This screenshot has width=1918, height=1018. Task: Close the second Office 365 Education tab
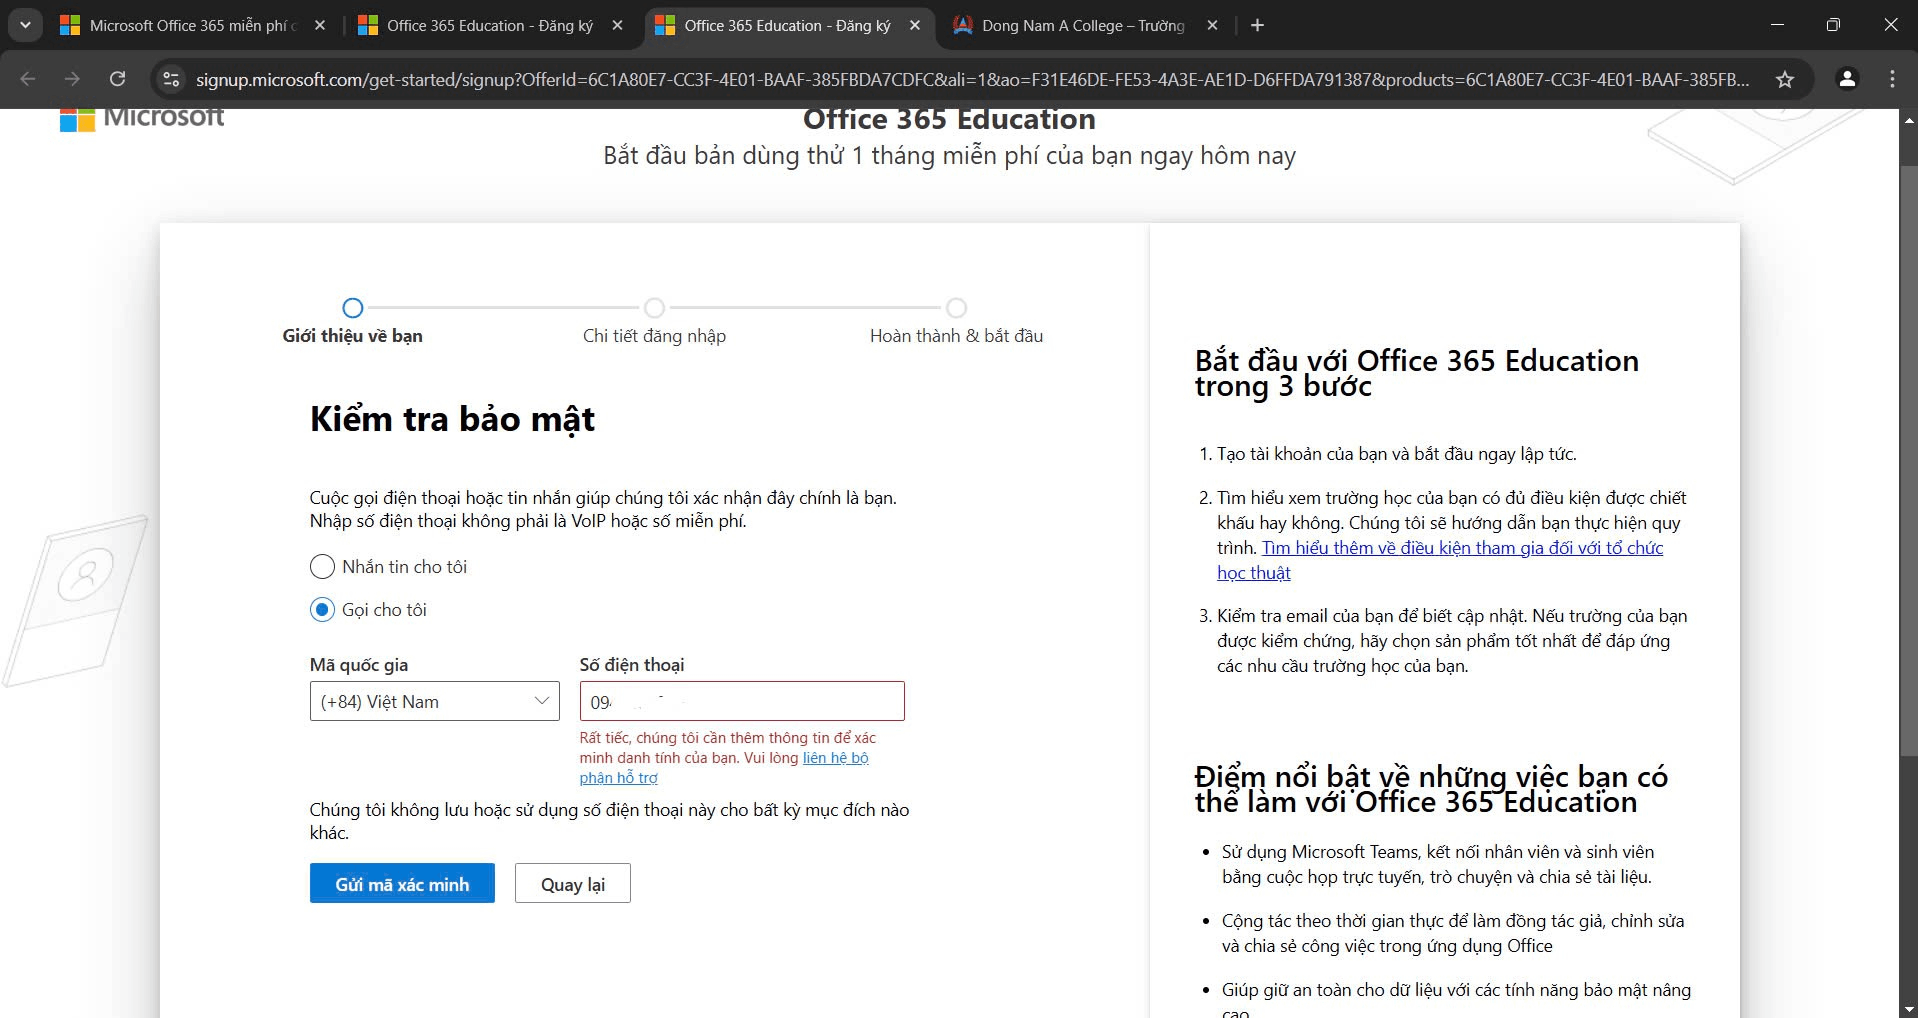(x=618, y=26)
